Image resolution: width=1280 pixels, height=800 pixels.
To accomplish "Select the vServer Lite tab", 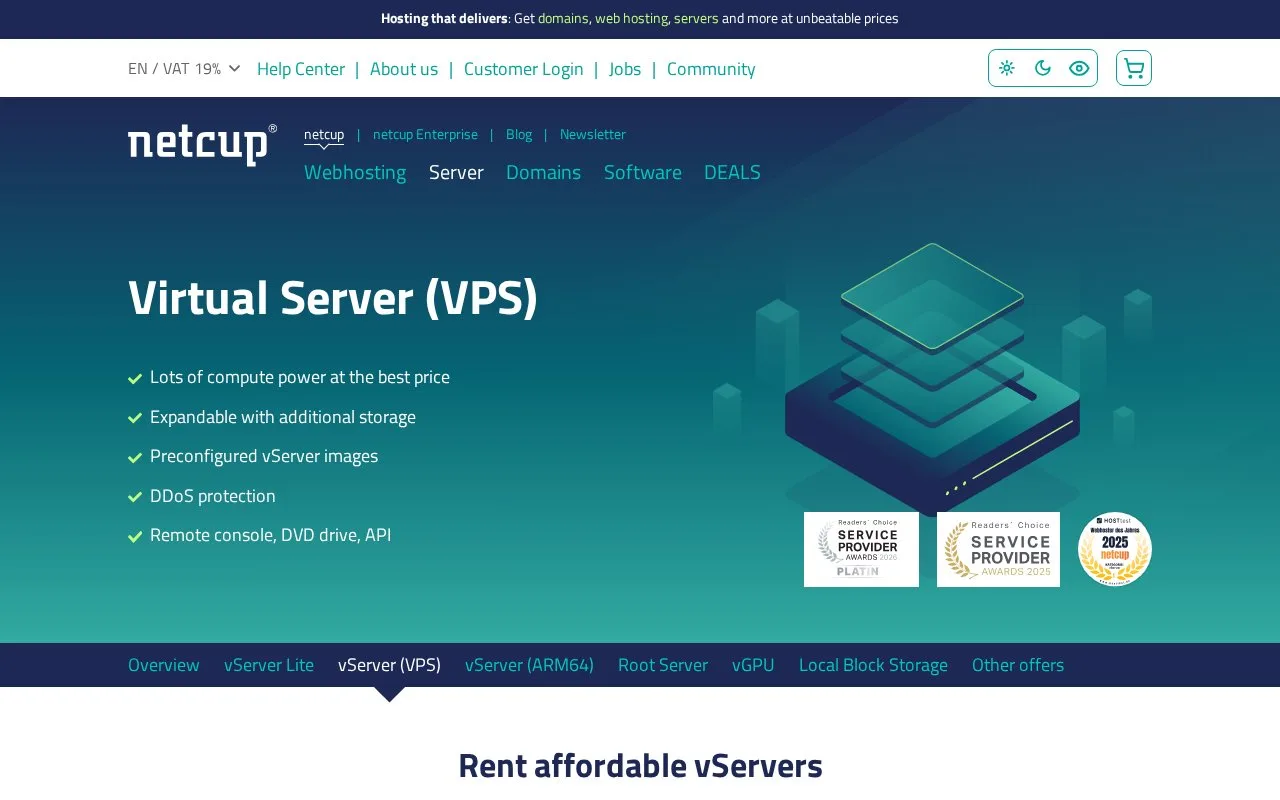I will point(269,665).
